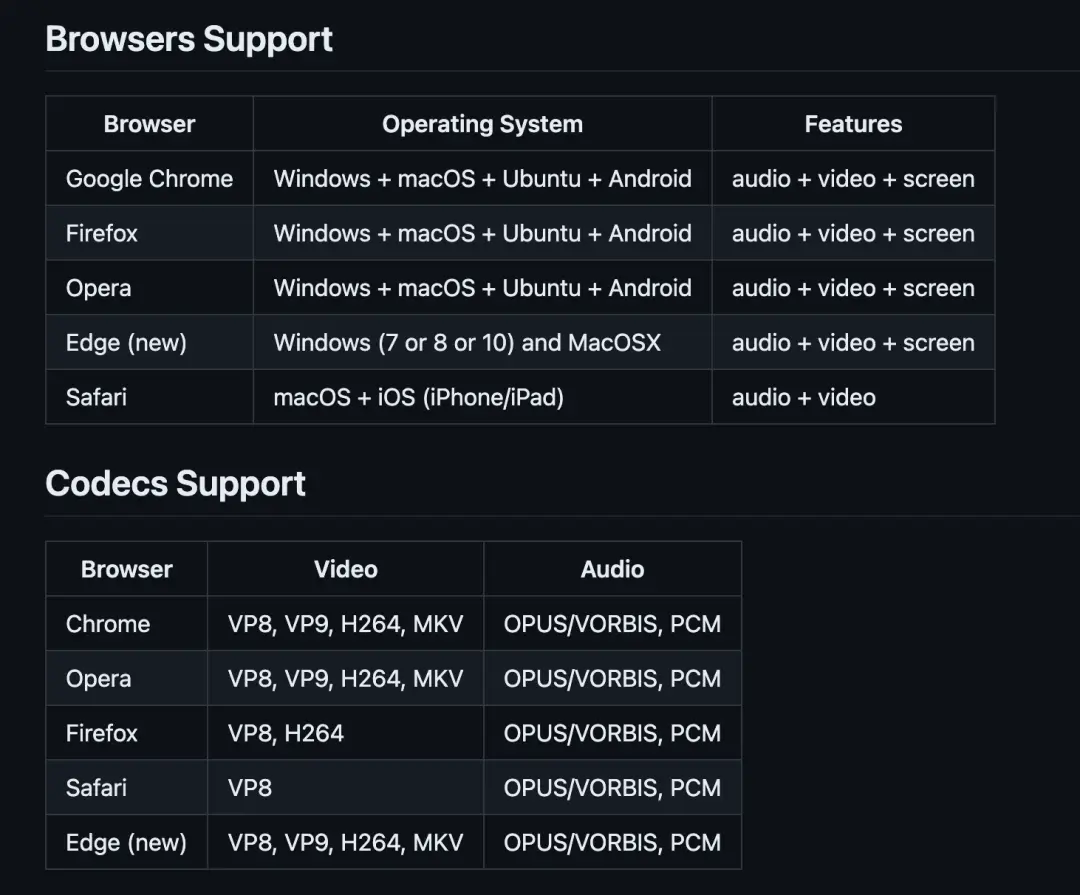Click the Browsers Support heading

pyautogui.click(x=189, y=40)
